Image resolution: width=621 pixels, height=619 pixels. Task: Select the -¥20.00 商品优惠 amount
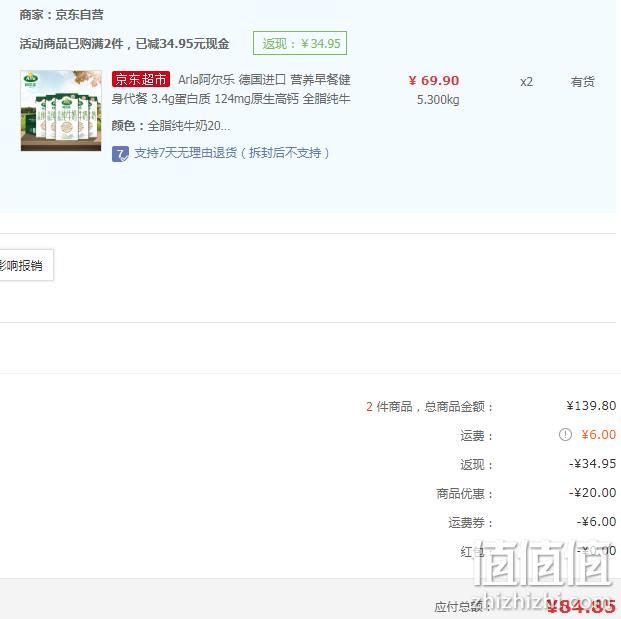(x=592, y=493)
